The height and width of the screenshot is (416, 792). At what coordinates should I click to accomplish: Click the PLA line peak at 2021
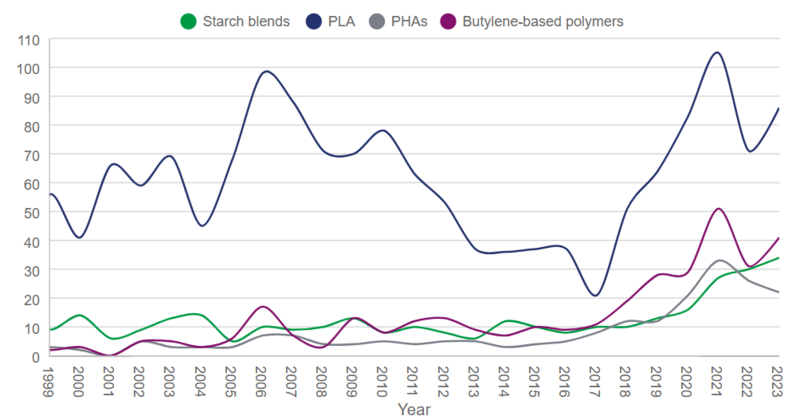pyautogui.click(x=718, y=53)
